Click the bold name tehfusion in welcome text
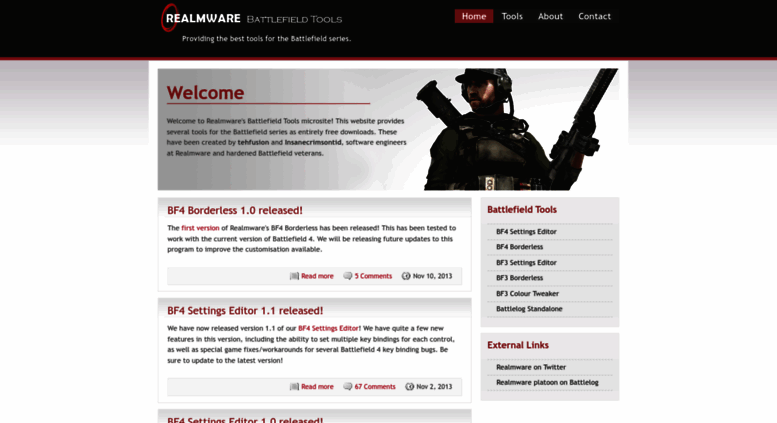Screen dimensions: 777x423 tap(253, 143)
